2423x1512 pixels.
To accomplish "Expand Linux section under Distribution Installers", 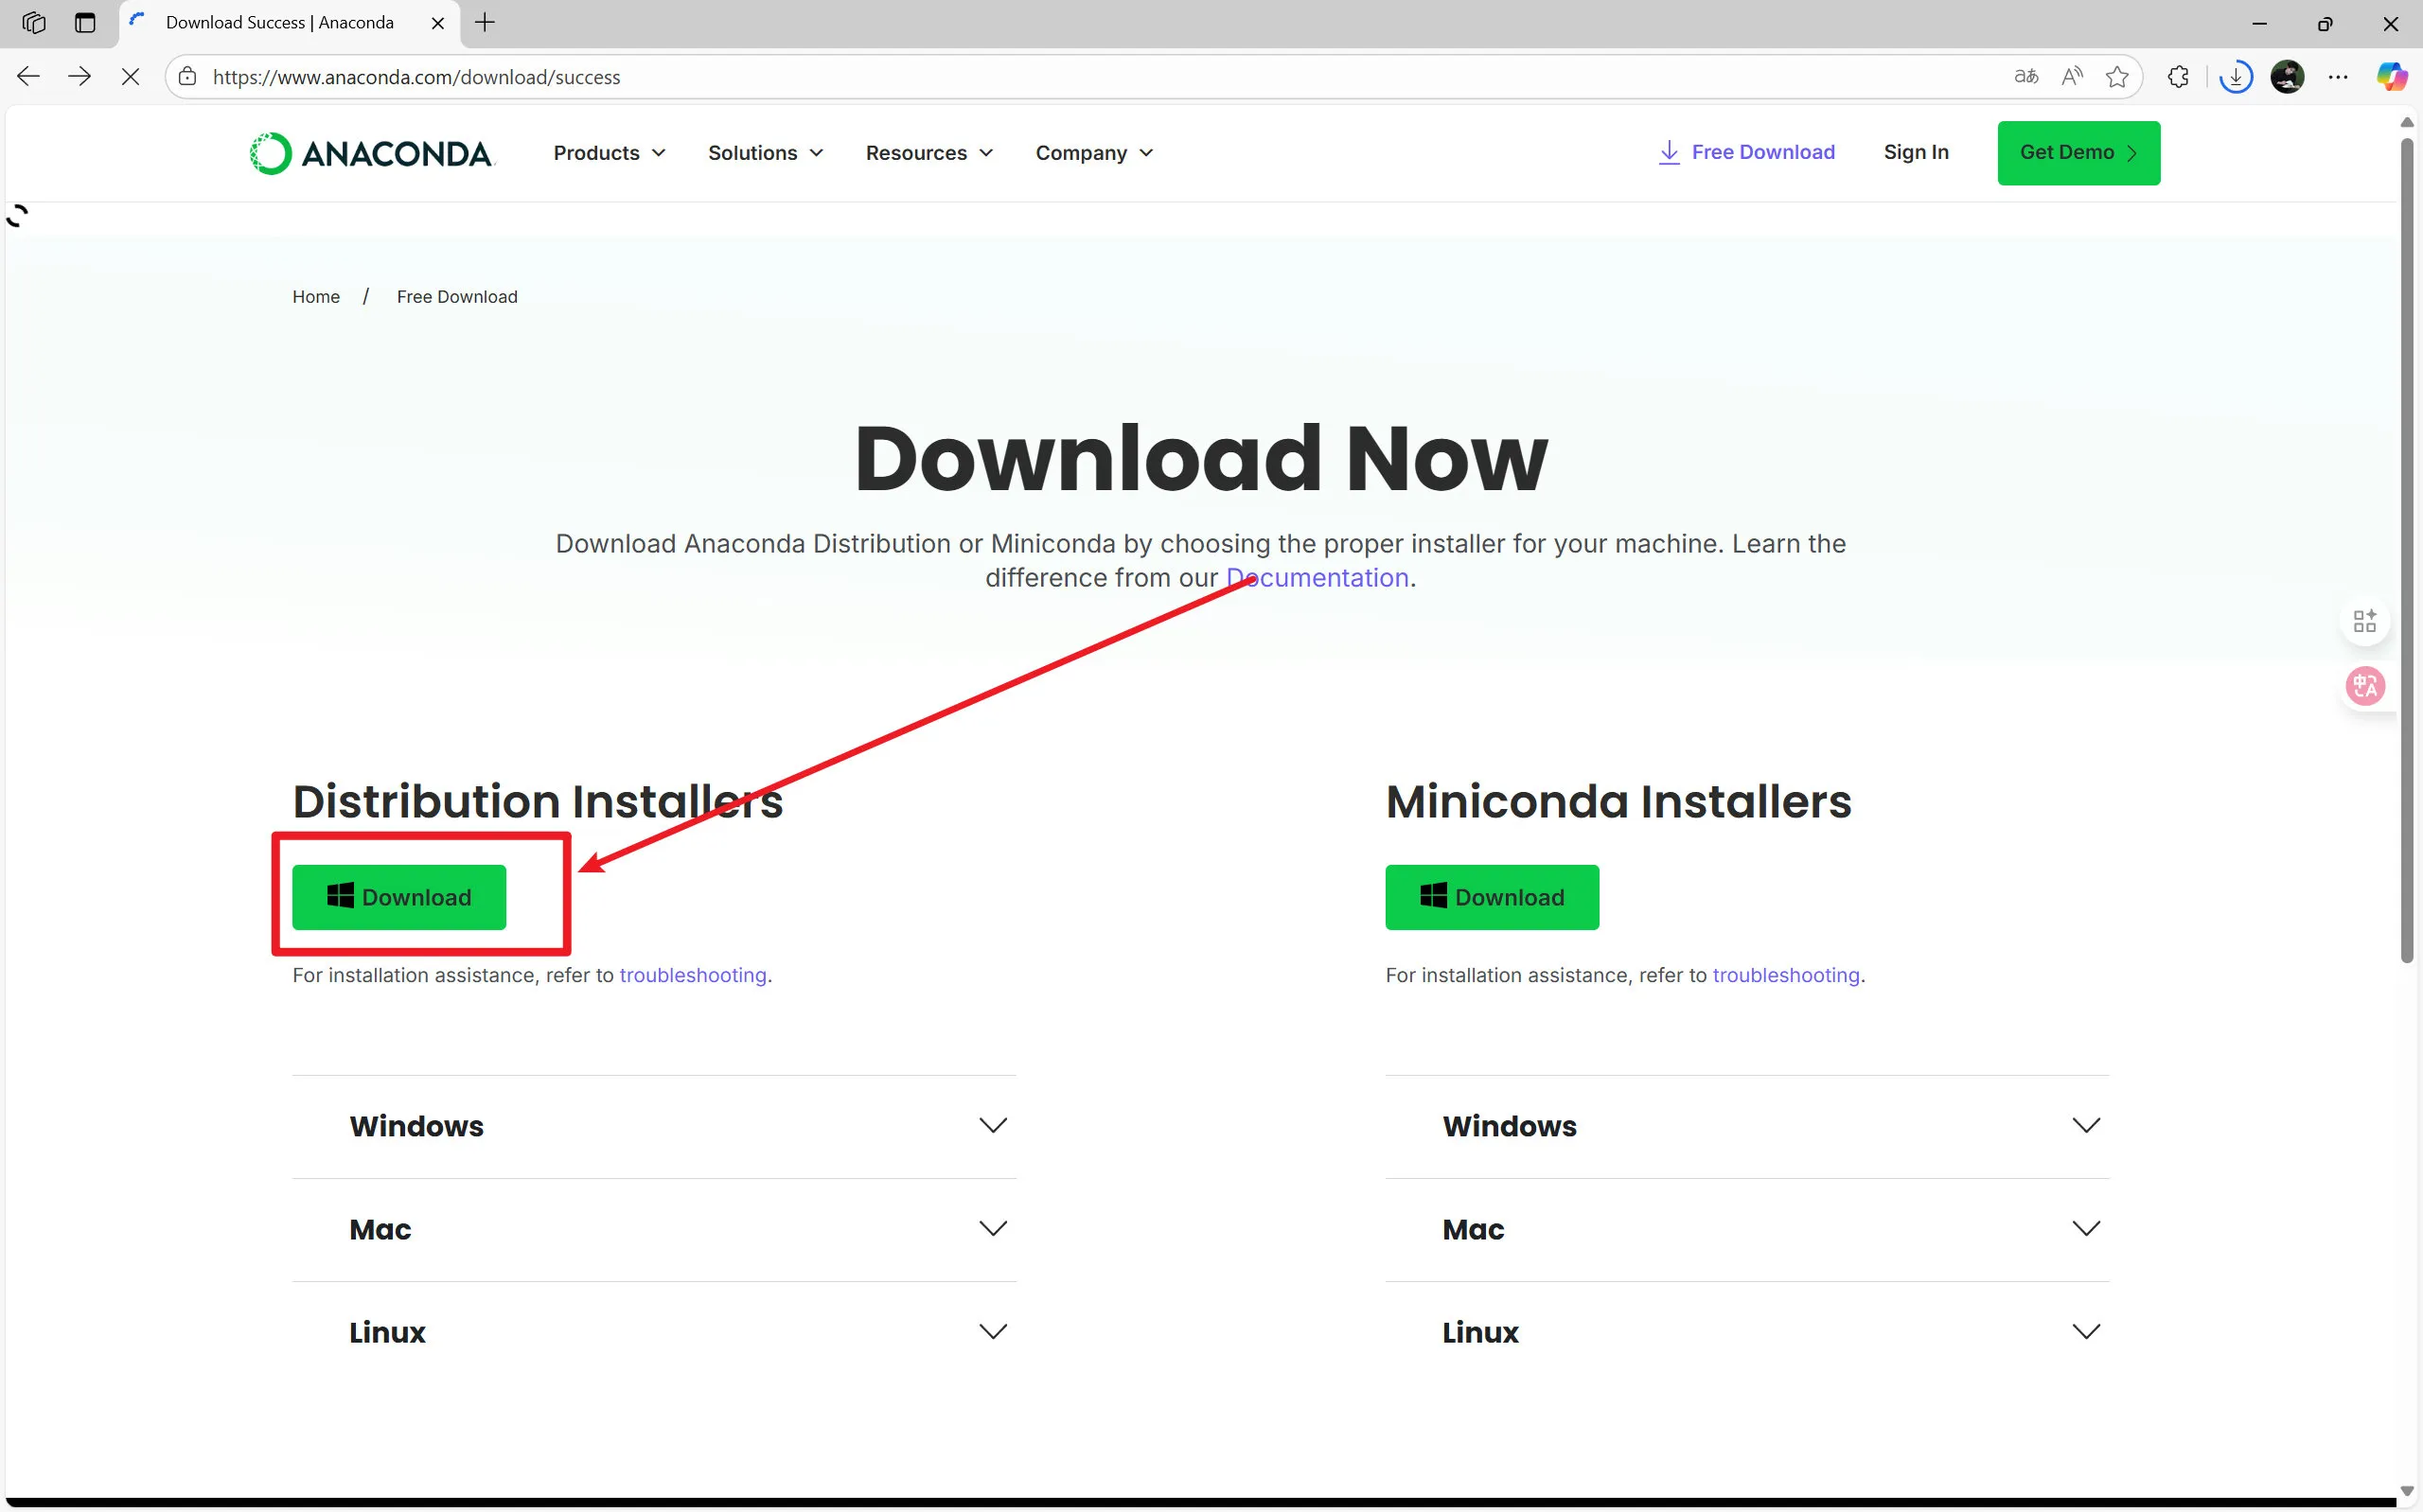I will 654,1333.
